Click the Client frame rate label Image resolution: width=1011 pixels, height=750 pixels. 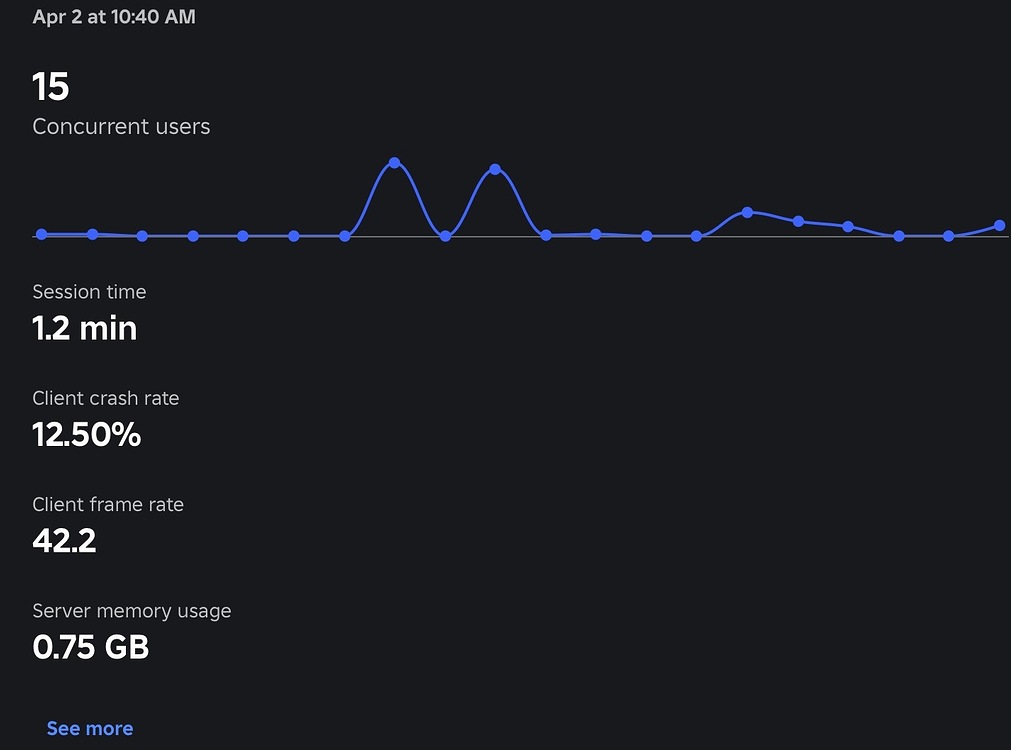click(x=108, y=504)
